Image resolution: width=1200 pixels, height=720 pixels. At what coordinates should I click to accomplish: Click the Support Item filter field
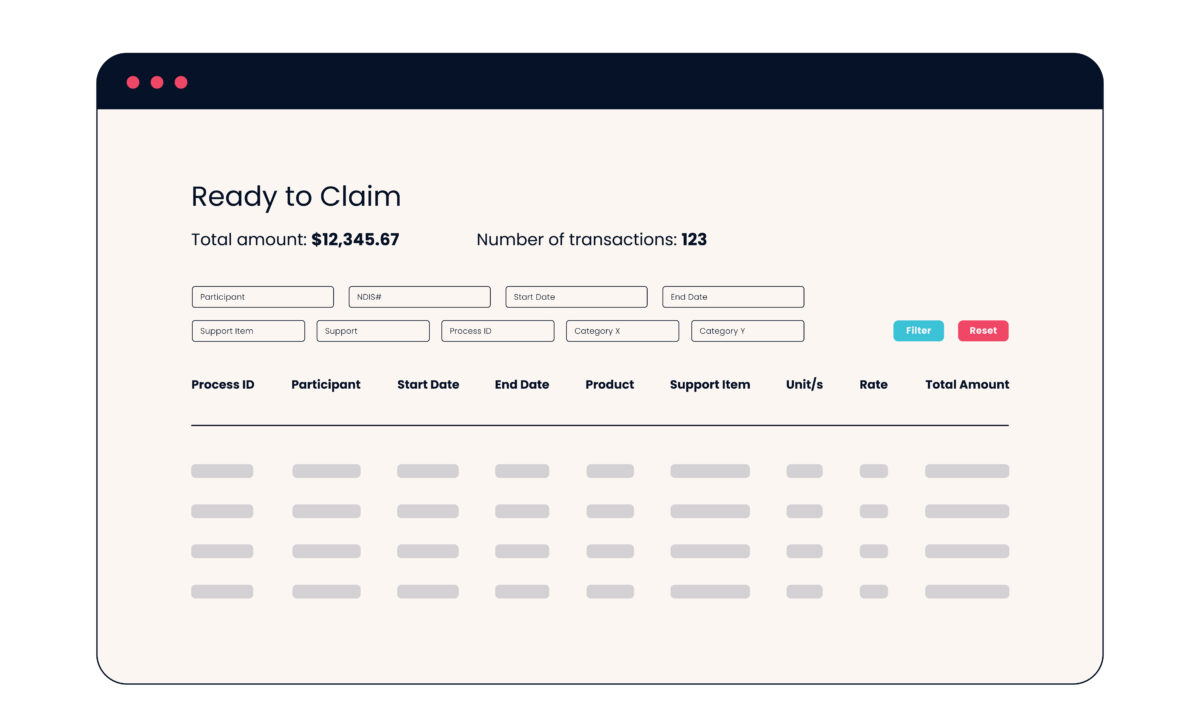[248, 330]
